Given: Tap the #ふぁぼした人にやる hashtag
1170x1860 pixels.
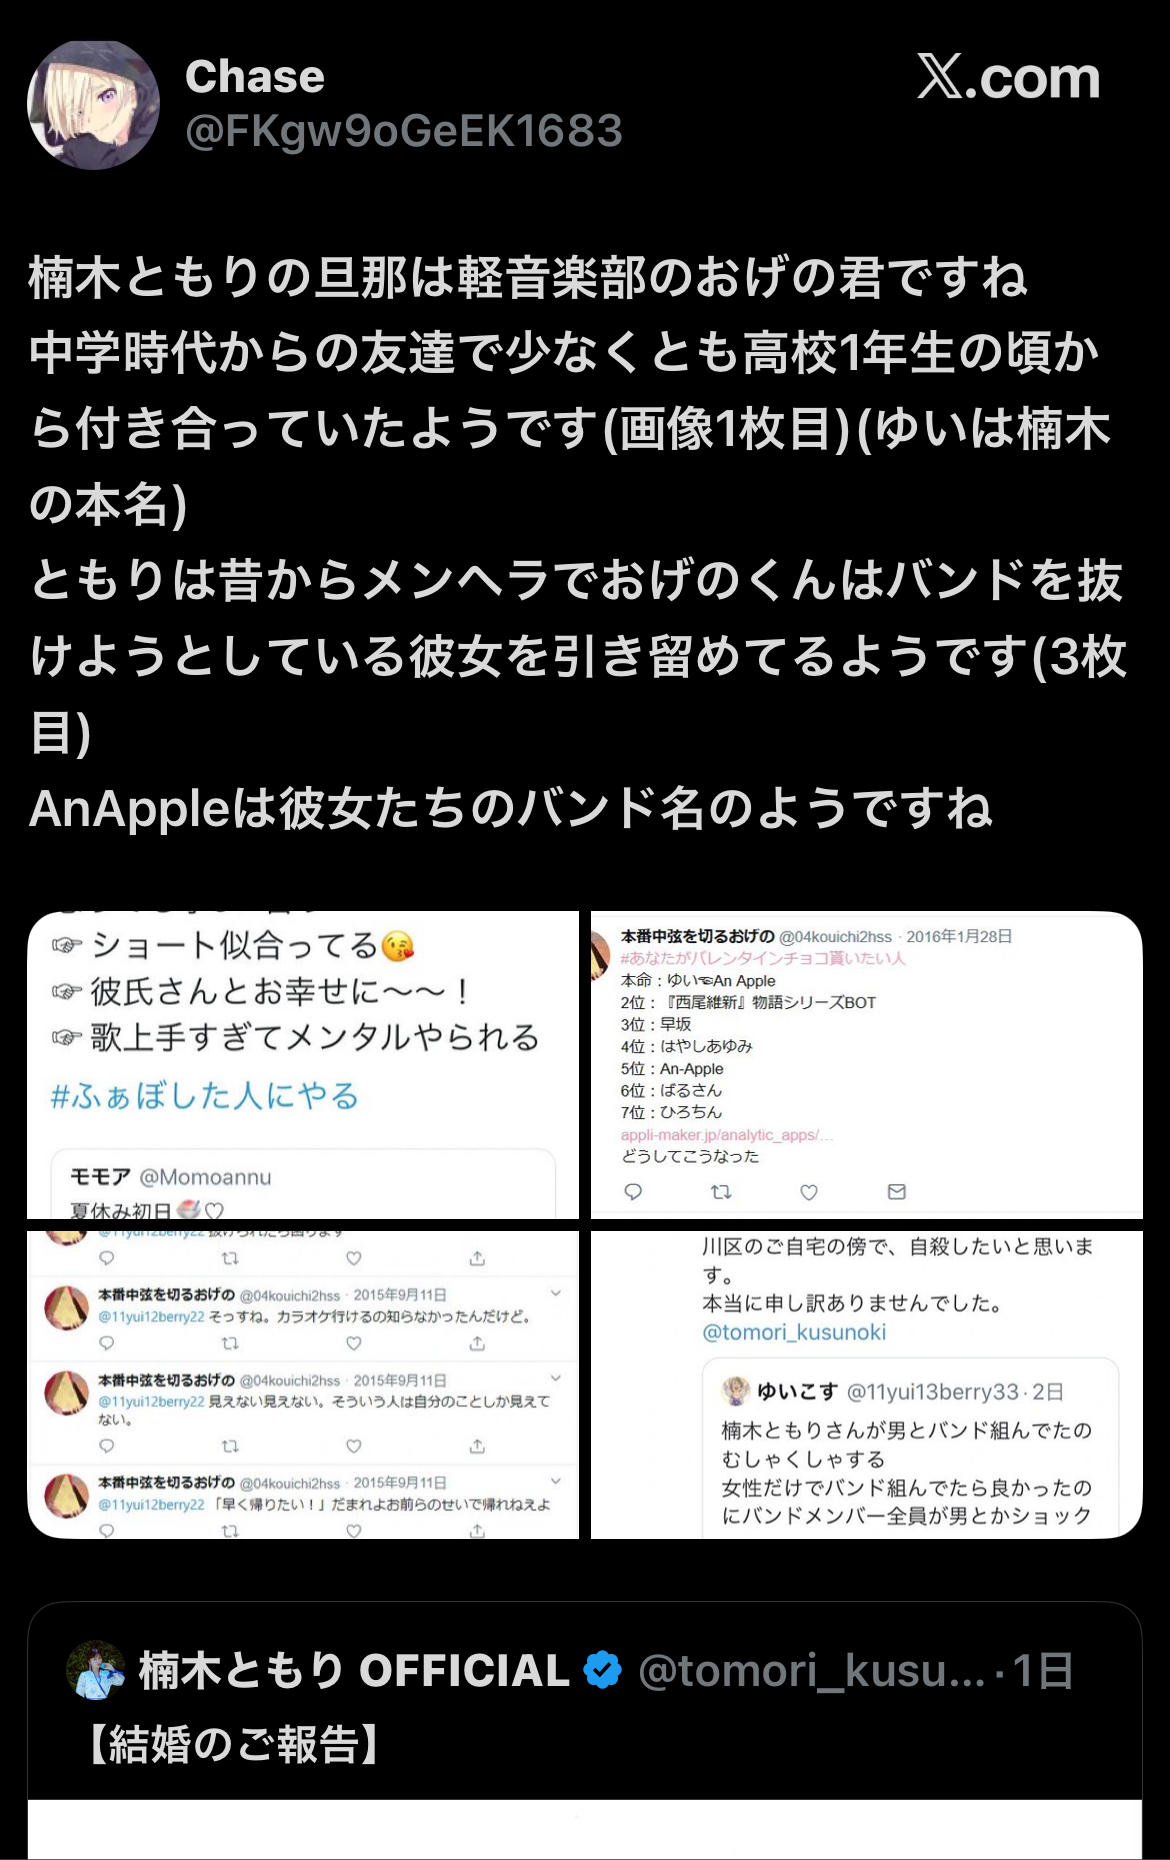Looking at the screenshot, I should 205,1096.
